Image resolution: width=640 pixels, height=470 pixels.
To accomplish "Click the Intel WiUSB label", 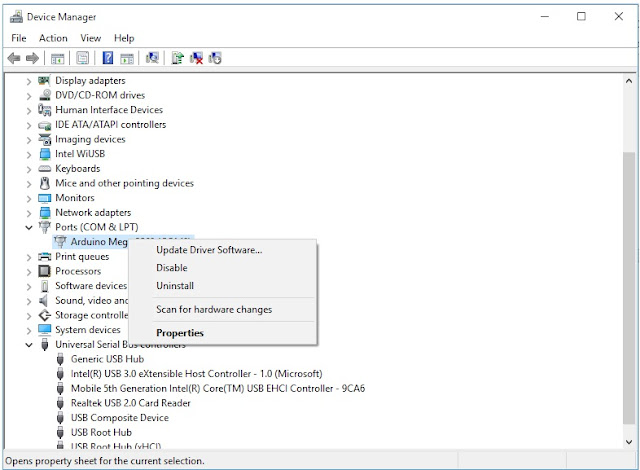I will [x=80, y=154].
